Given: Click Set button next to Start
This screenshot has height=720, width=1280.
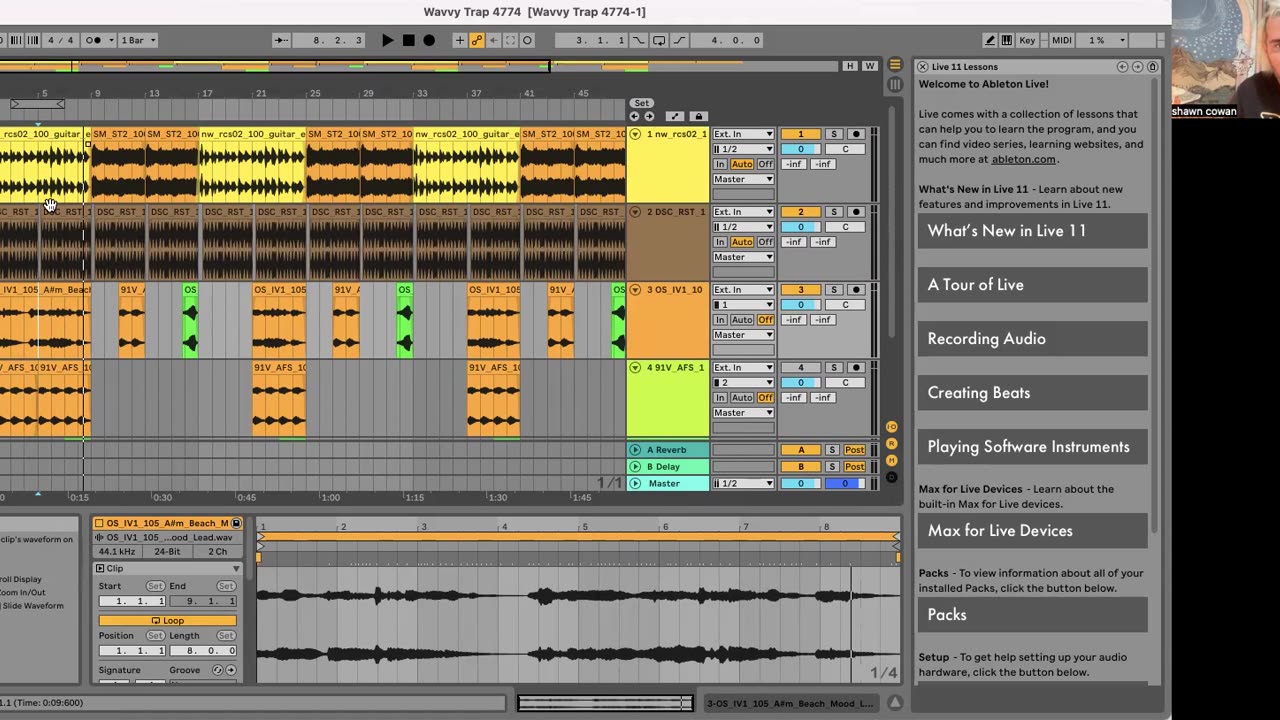Looking at the screenshot, I should [155, 586].
